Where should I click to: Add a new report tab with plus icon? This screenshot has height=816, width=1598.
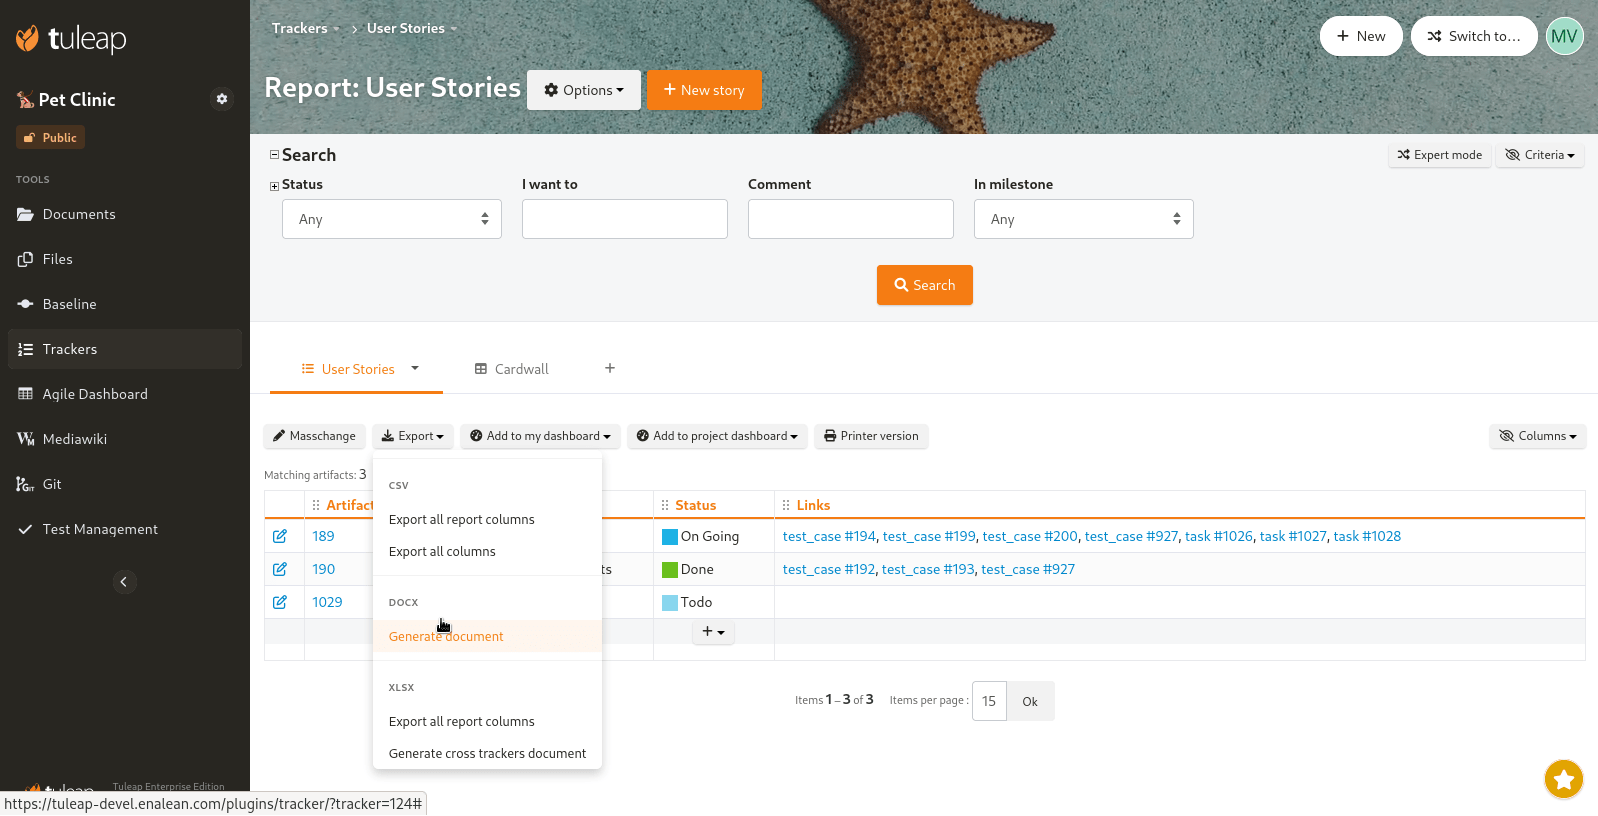coord(610,368)
